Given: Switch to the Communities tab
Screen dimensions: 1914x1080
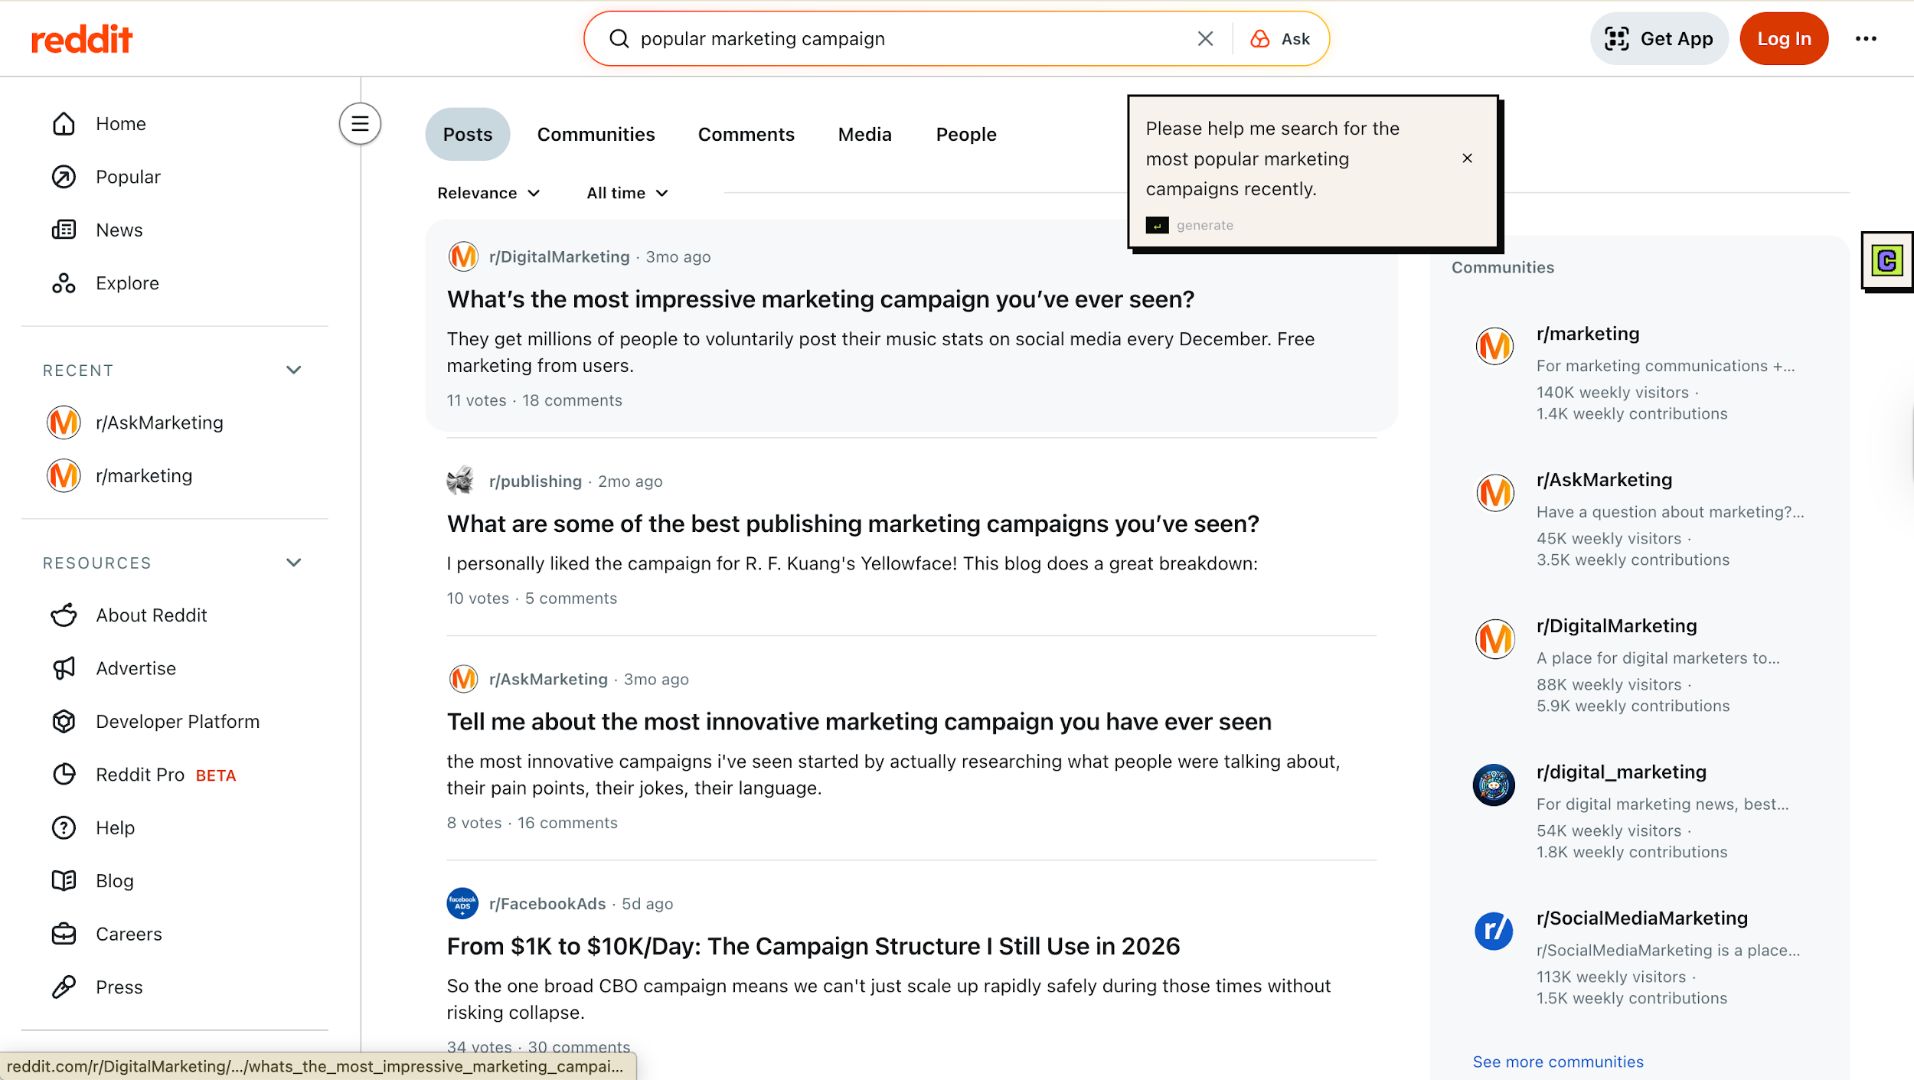Looking at the screenshot, I should click(595, 135).
